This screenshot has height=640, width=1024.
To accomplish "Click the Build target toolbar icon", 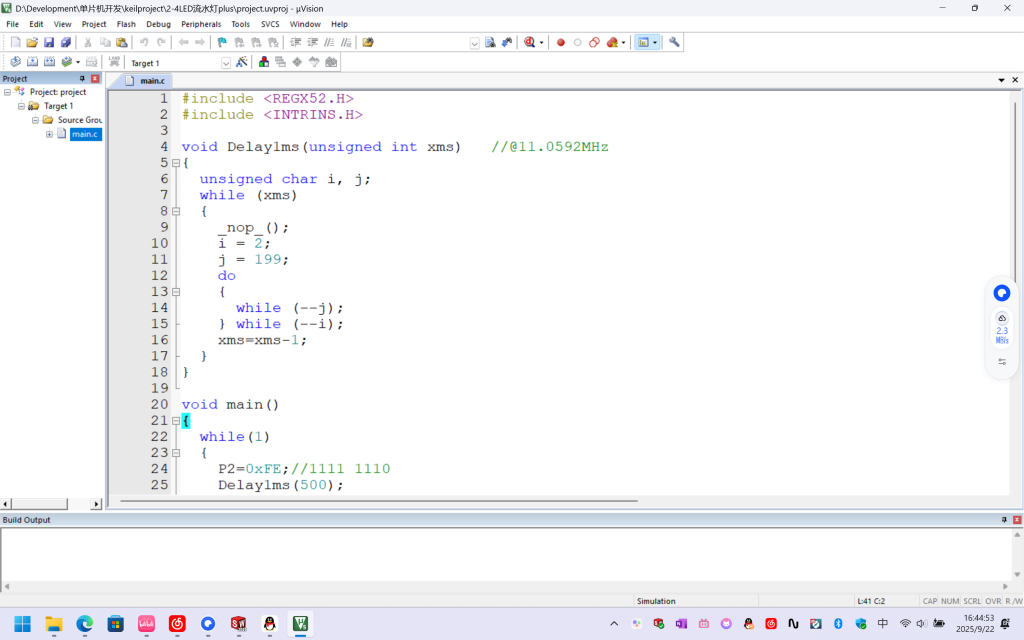I will tap(32, 62).
